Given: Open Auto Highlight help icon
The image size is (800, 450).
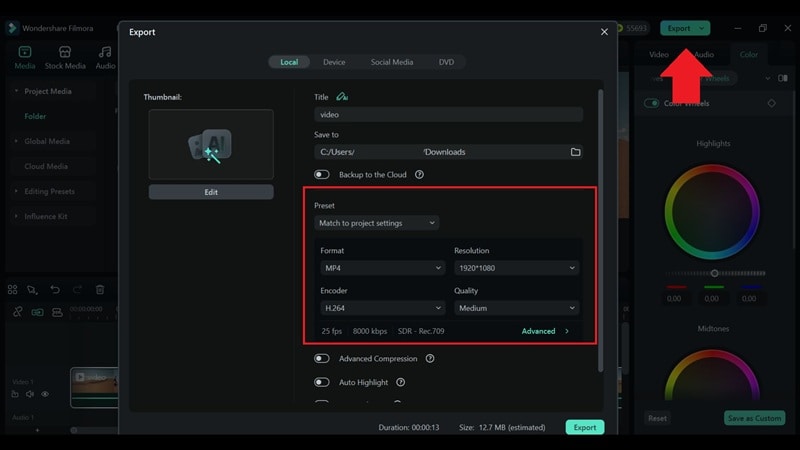Looking at the screenshot, I should tap(401, 382).
